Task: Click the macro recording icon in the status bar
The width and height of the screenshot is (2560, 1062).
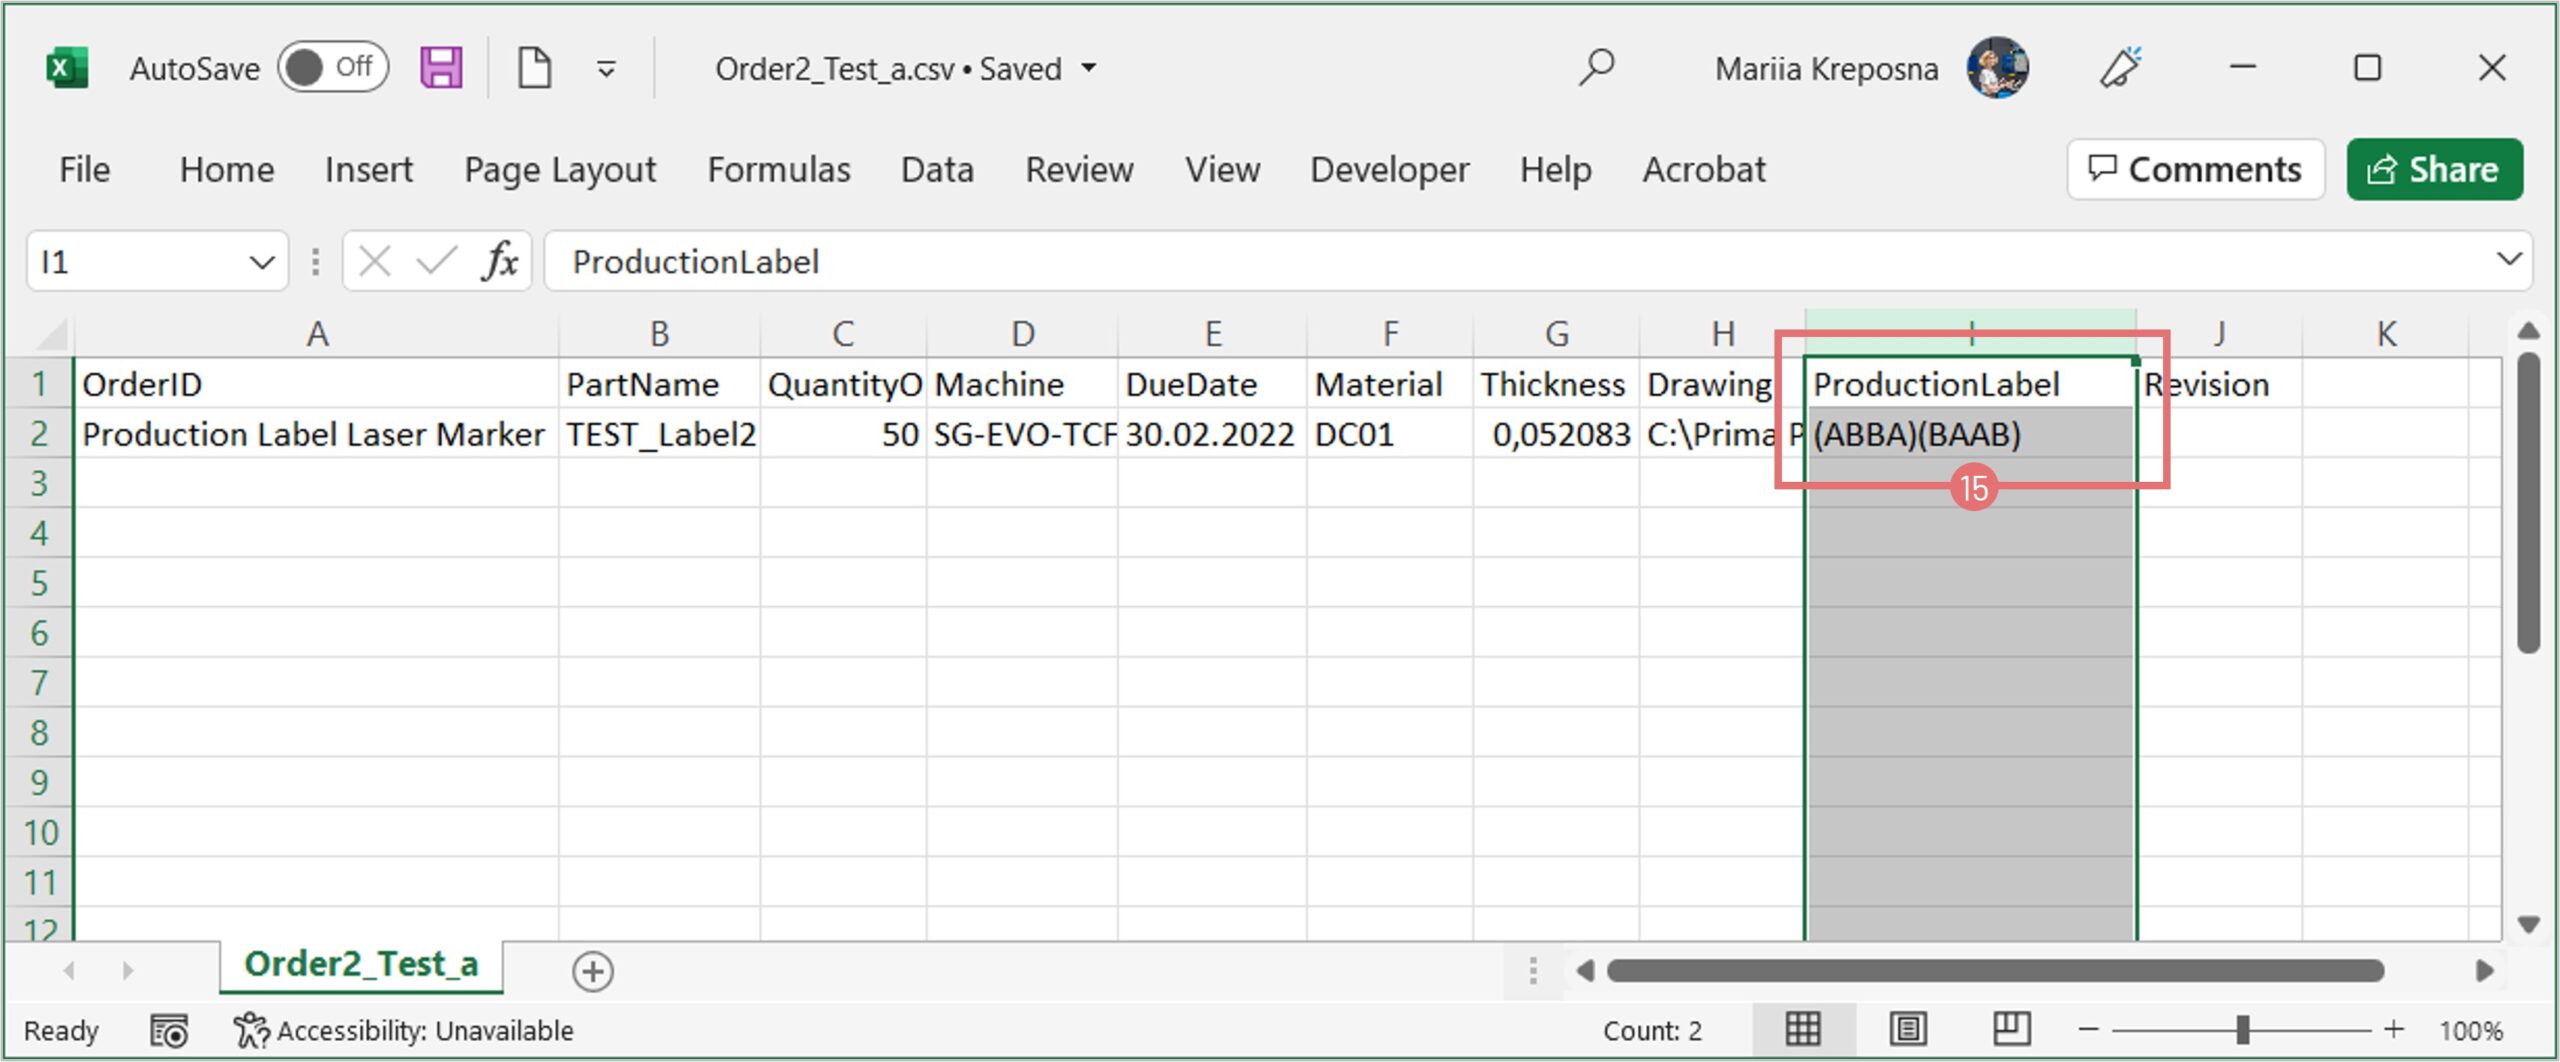Action: coord(169,1030)
